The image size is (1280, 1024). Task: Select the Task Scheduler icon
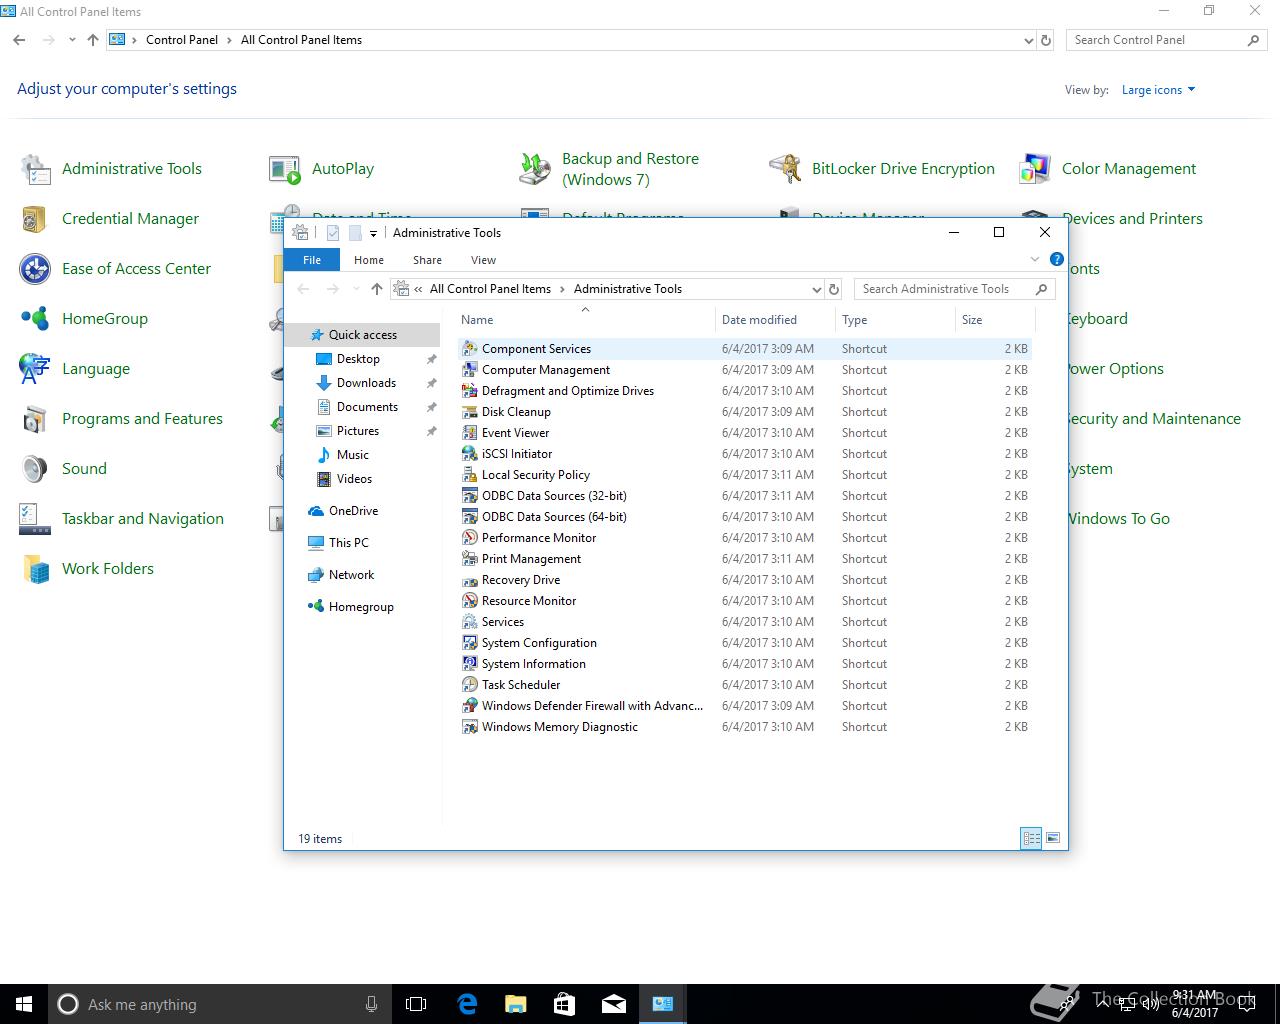point(469,685)
